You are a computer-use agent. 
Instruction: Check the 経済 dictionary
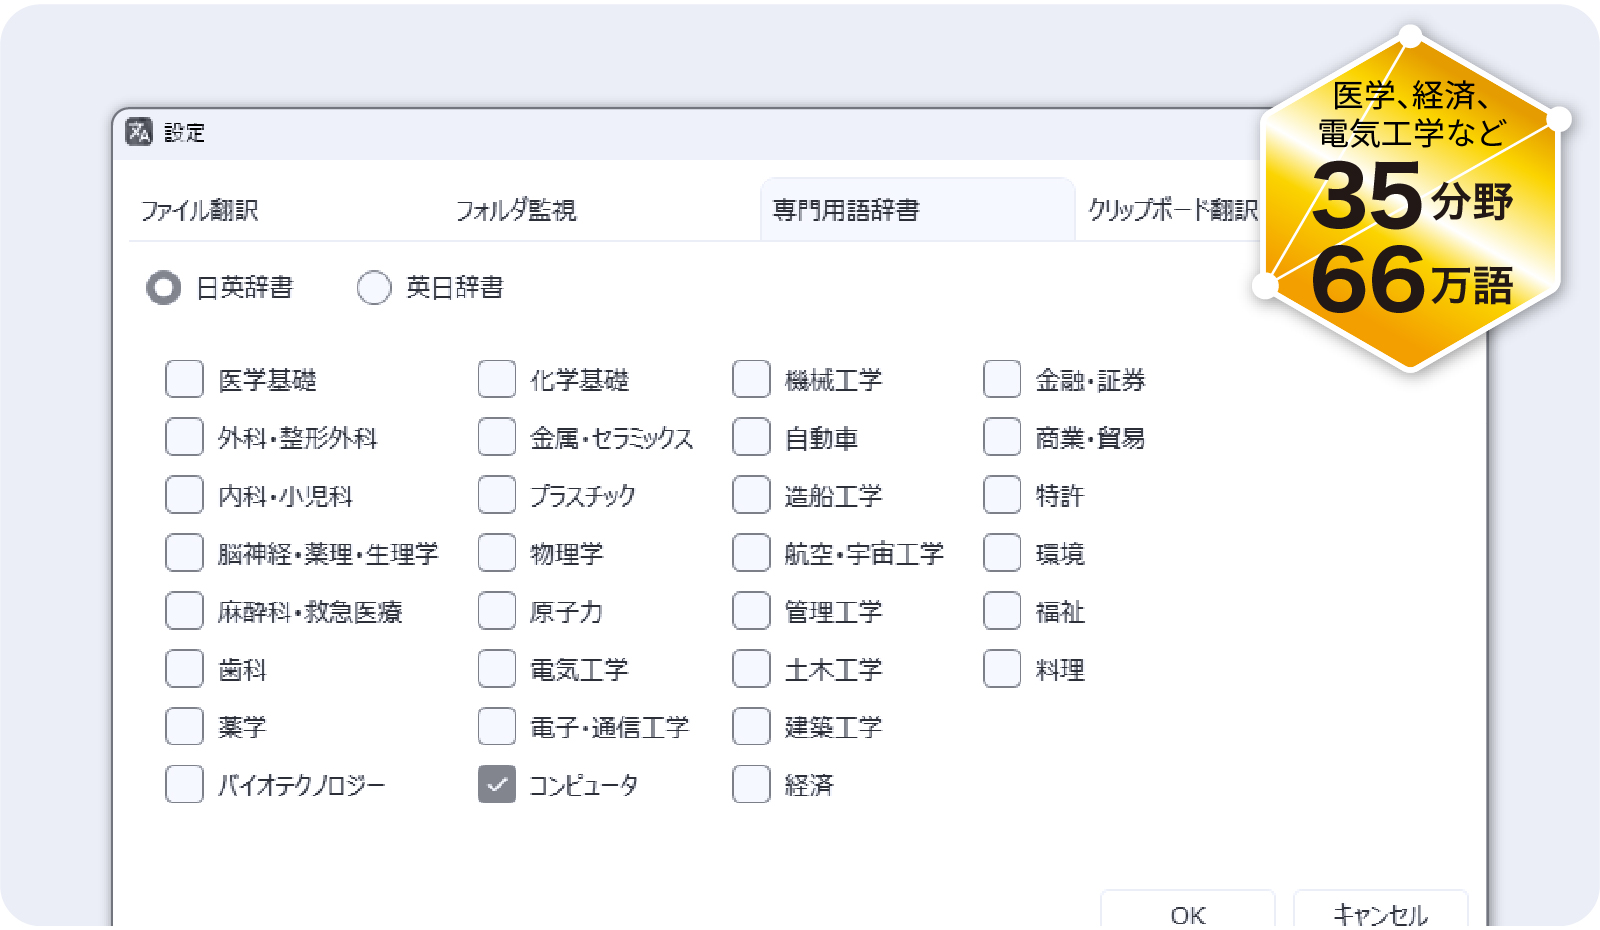750,785
